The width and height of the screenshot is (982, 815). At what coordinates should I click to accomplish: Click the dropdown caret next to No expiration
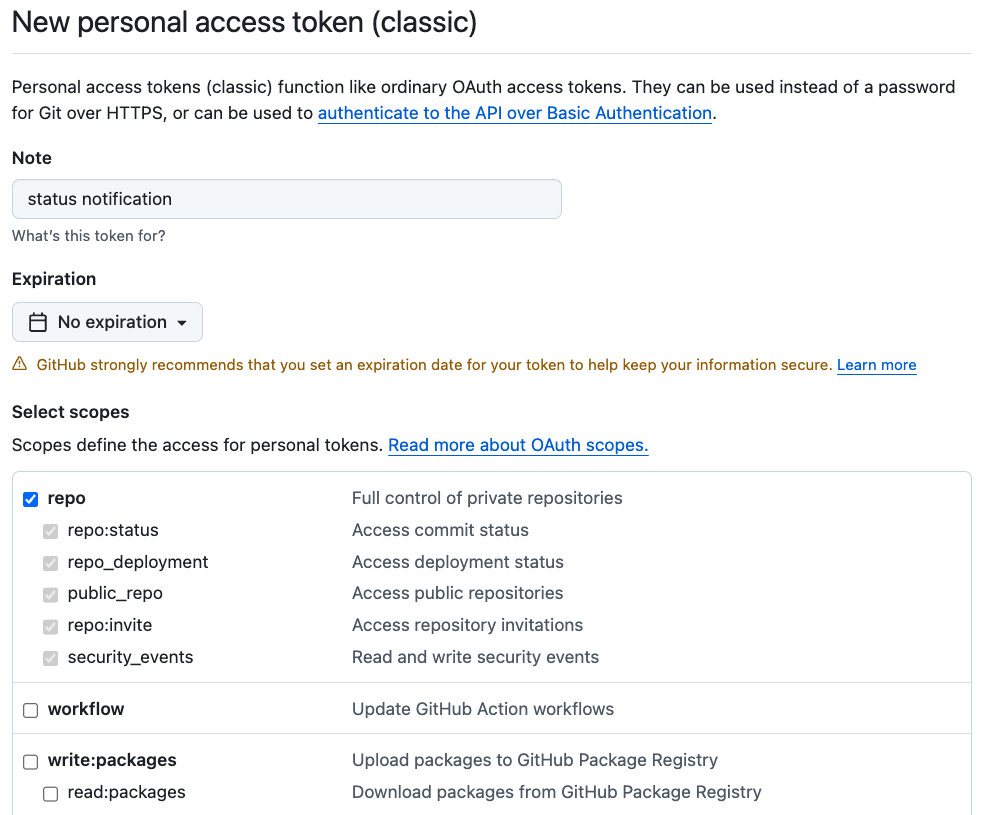click(182, 323)
